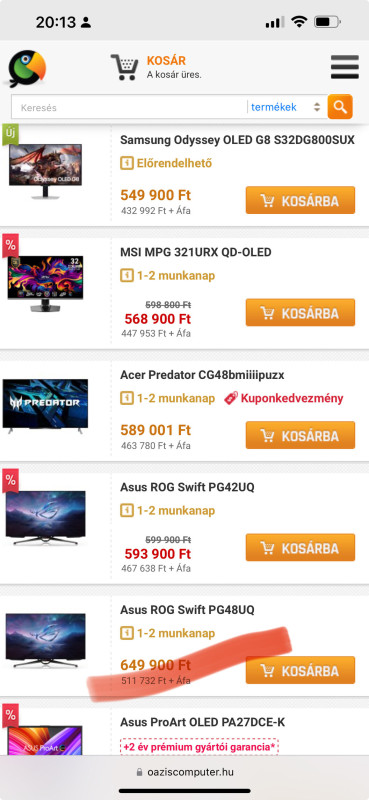The image size is (369, 800).
Task: Click the orange magnifier search button
Action: pos(340,107)
